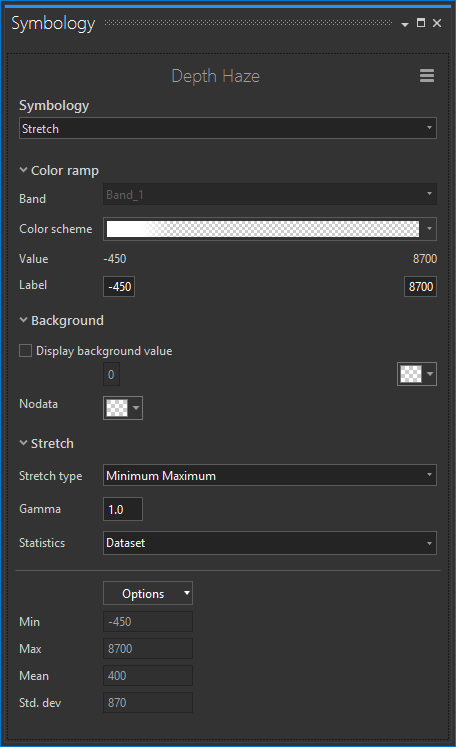The image size is (456, 747).
Task: Click the Gamma input field
Action: point(123,509)
